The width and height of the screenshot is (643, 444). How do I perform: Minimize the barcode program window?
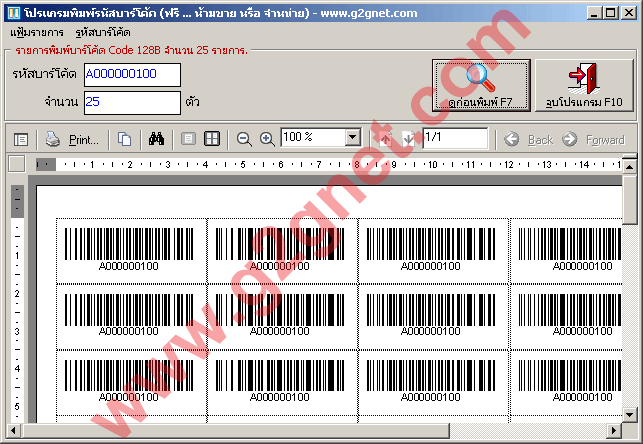(x=593, y=13)
